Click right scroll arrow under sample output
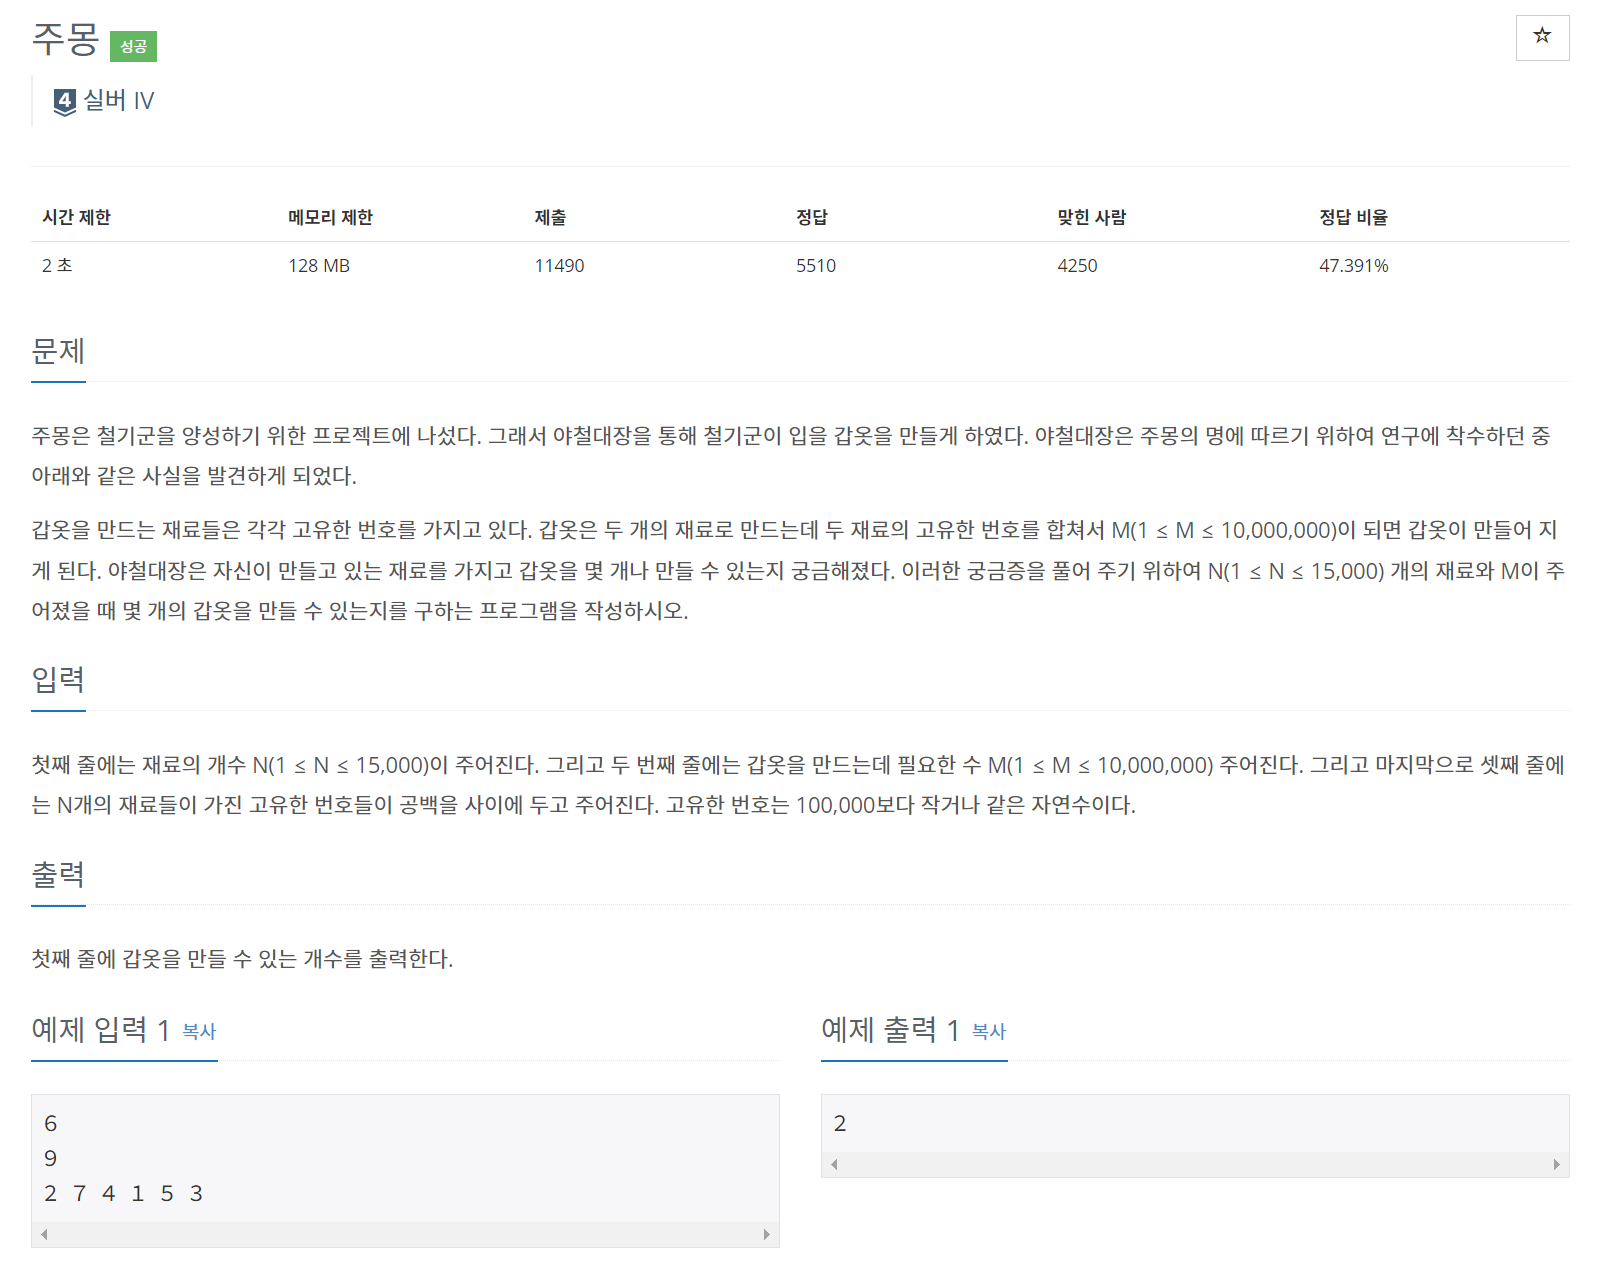Screen dimensions: 1614x1273 1556,1164
